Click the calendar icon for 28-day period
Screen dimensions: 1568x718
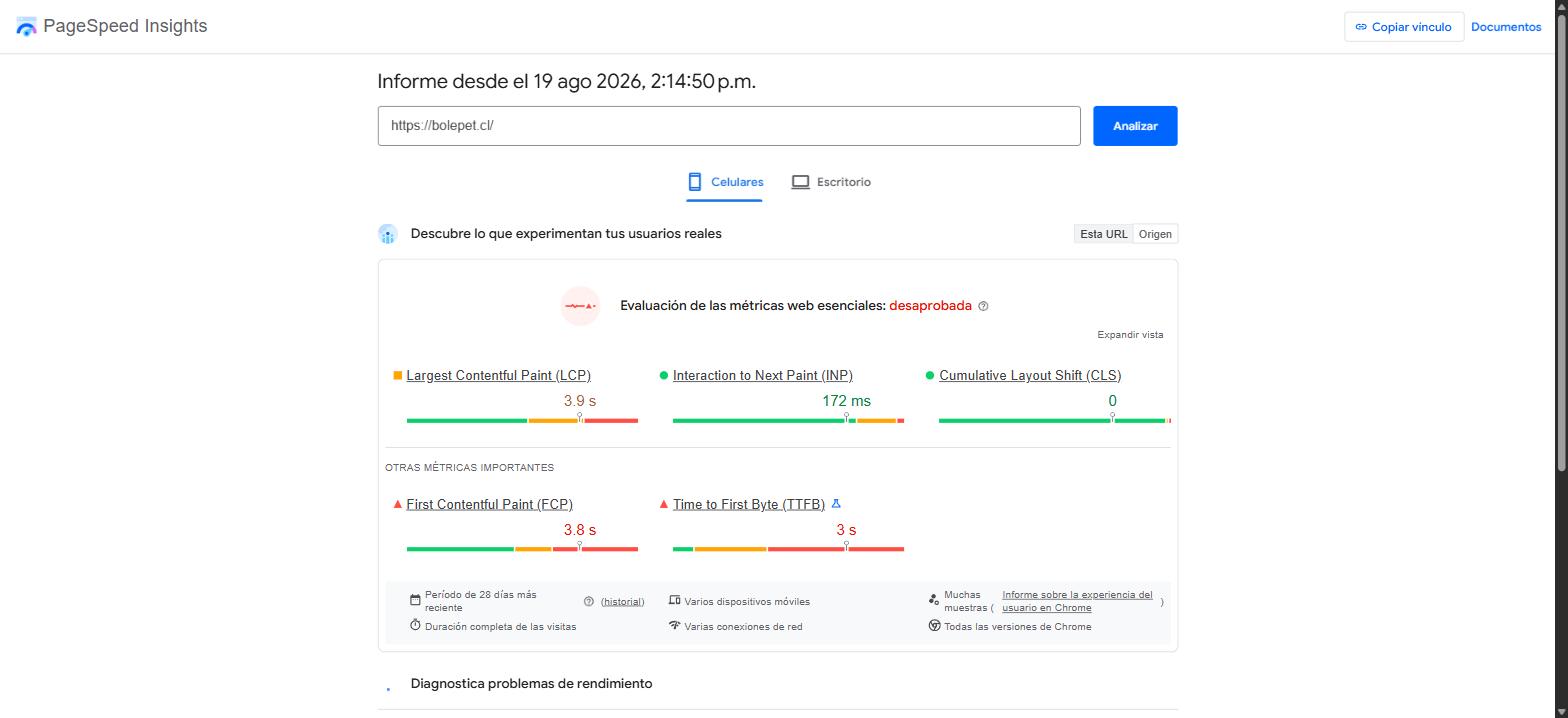(415, 600)
